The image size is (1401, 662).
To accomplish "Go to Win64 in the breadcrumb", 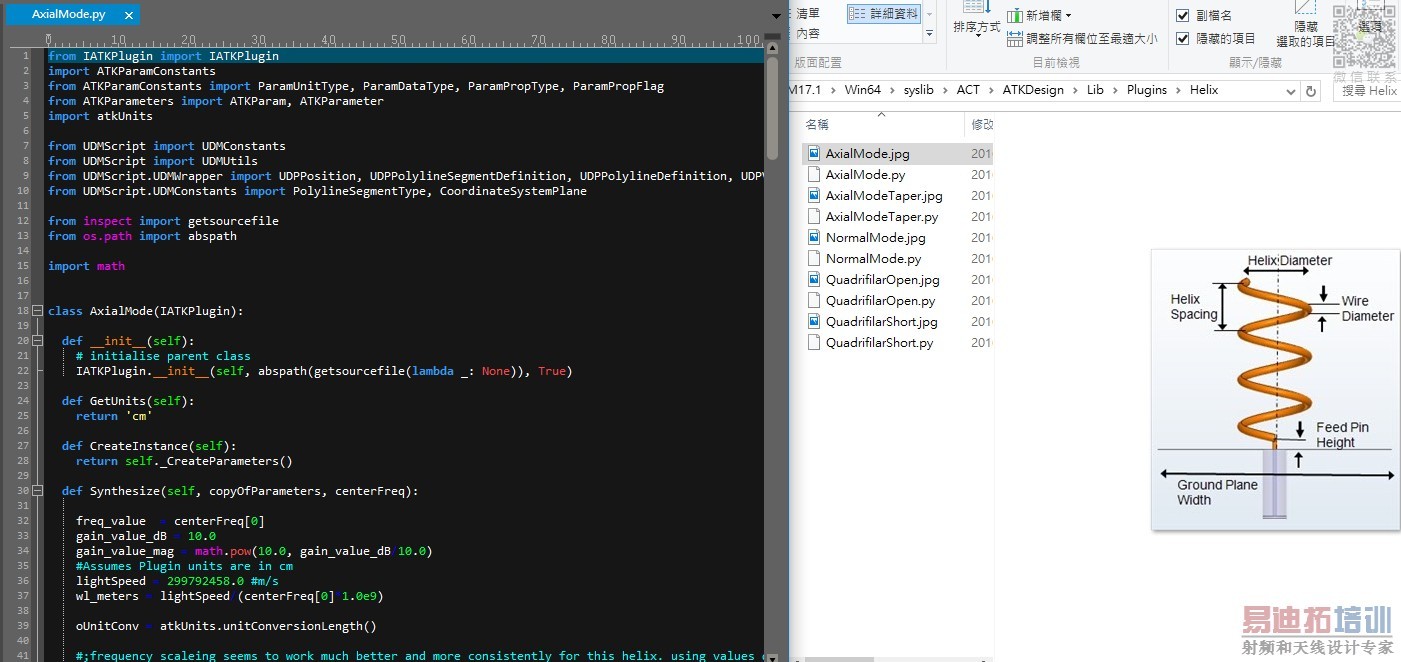I will pos(862,90).
